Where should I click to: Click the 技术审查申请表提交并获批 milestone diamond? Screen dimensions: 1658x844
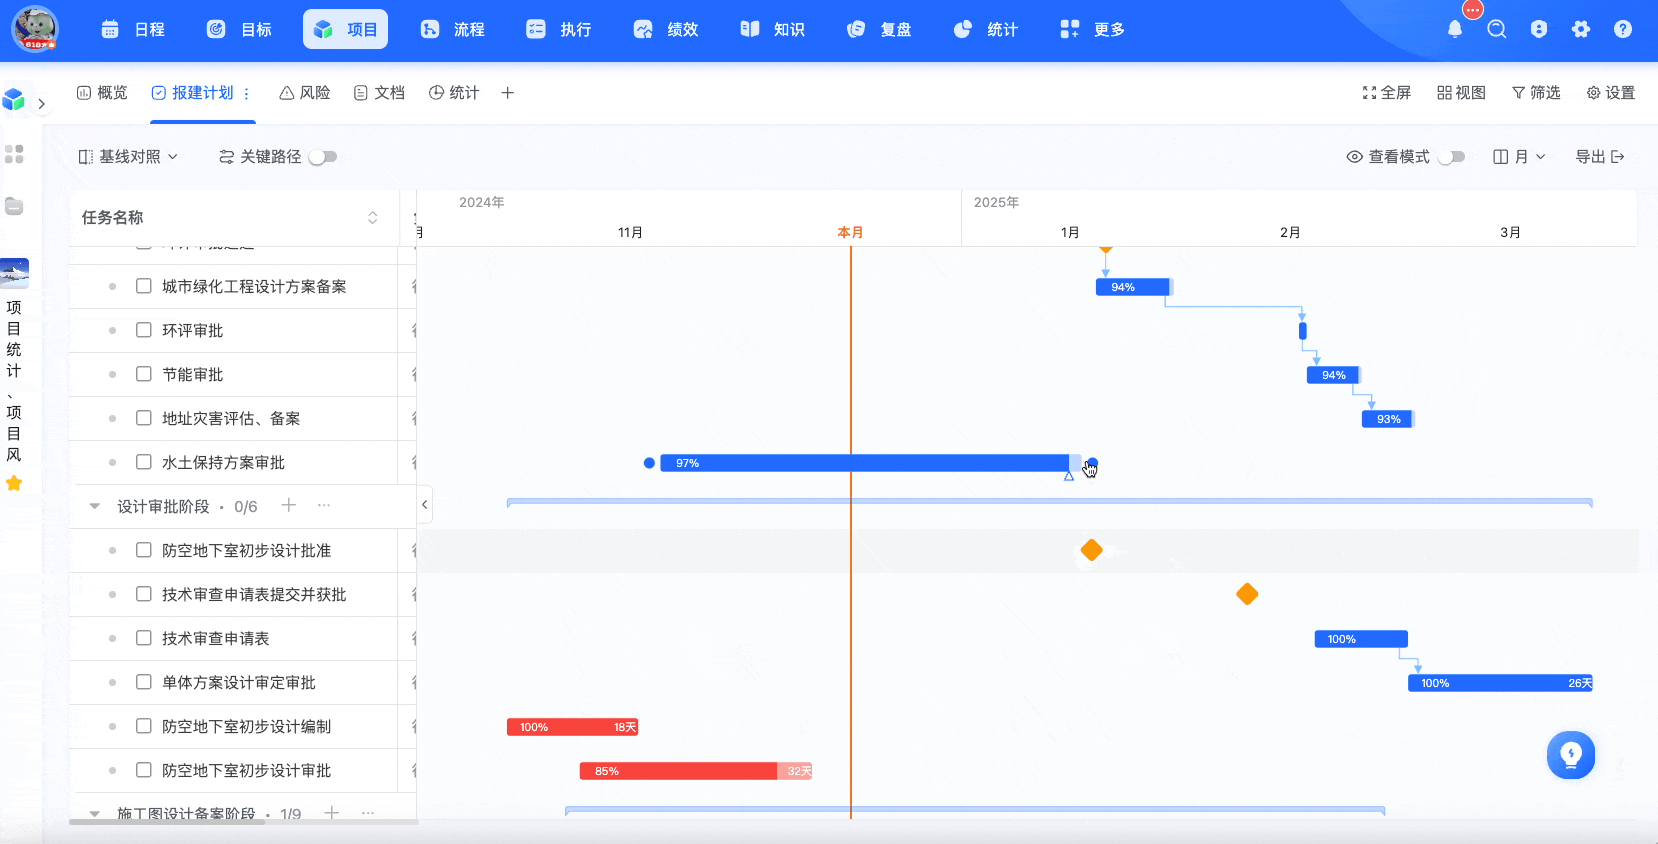[x=1247, y=594]
